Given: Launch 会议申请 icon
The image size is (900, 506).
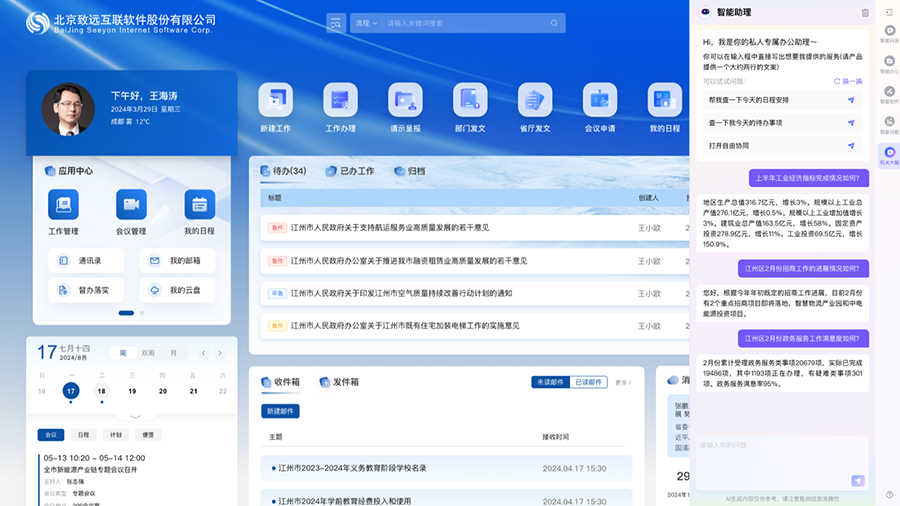Looking at the screenshot, I should click(x=600, y=100).
